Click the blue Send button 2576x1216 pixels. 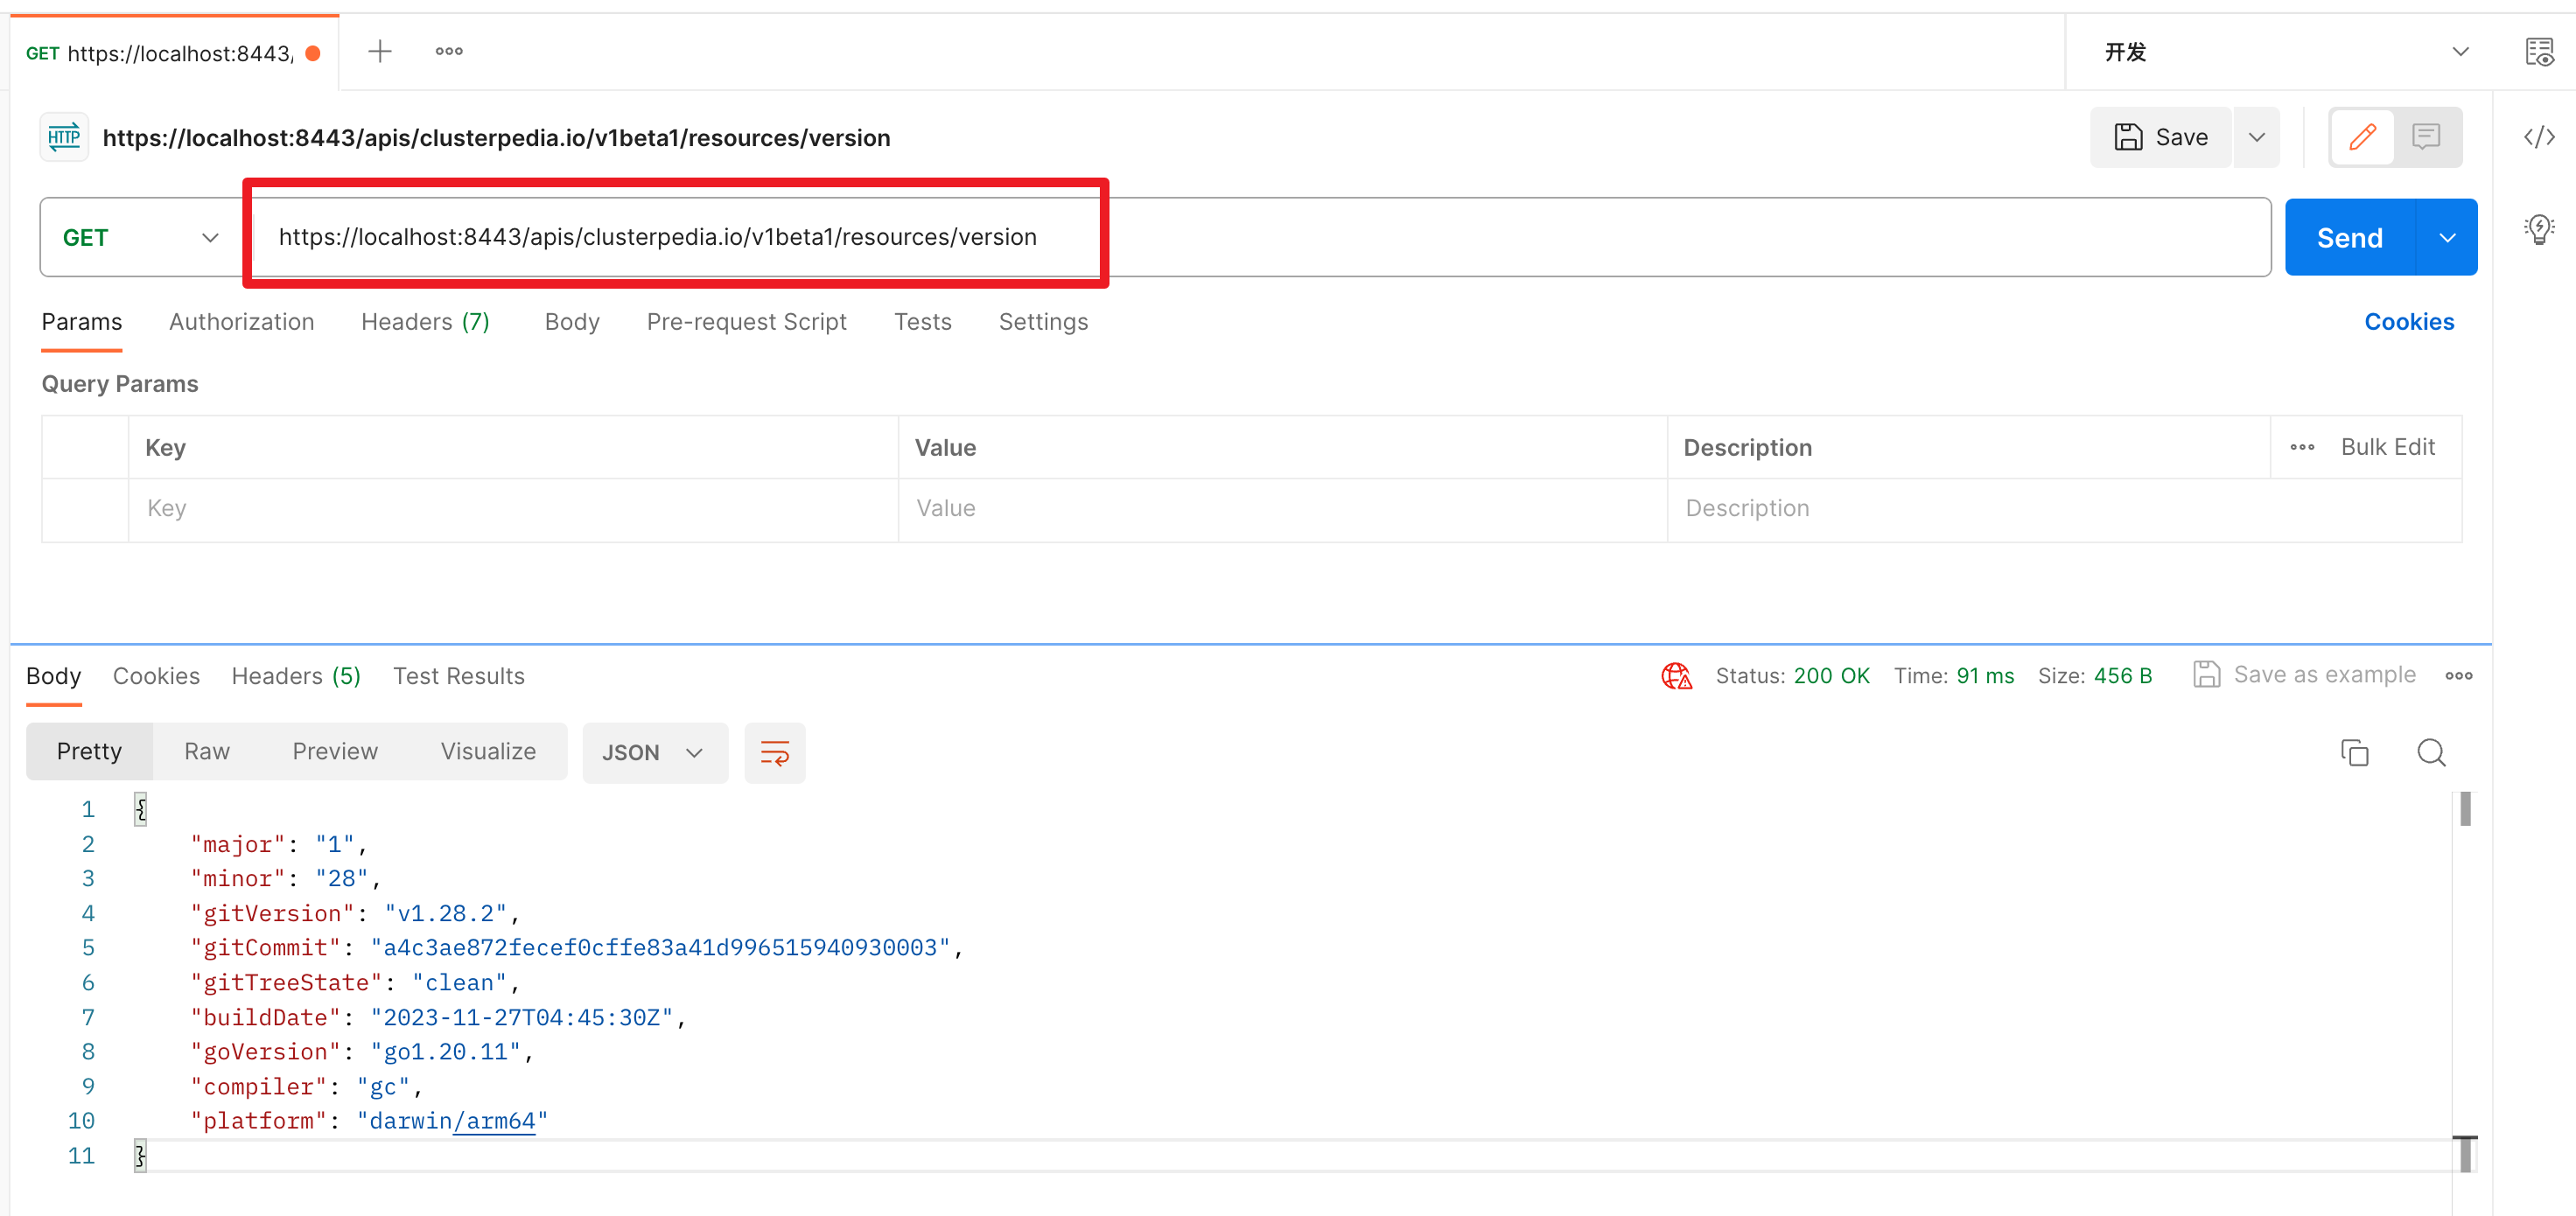pyautogui.click(x=2349, y=238)
